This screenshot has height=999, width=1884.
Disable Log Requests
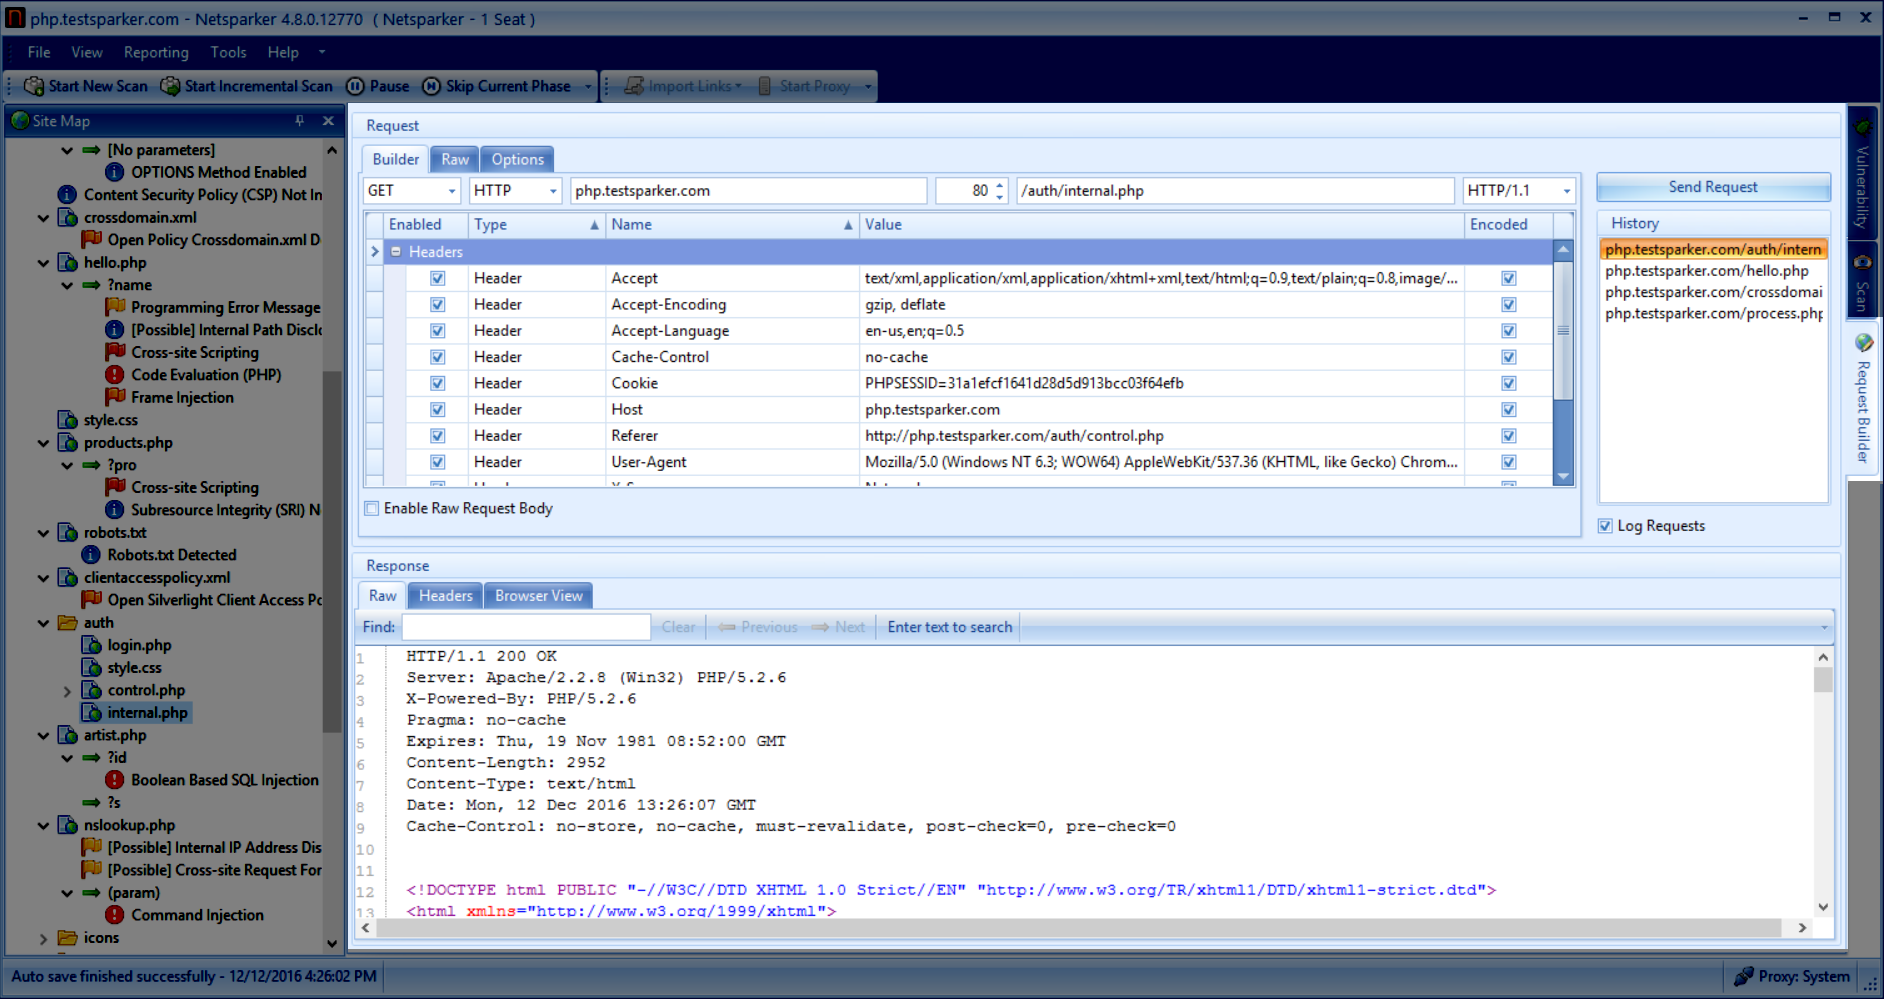1605,525
